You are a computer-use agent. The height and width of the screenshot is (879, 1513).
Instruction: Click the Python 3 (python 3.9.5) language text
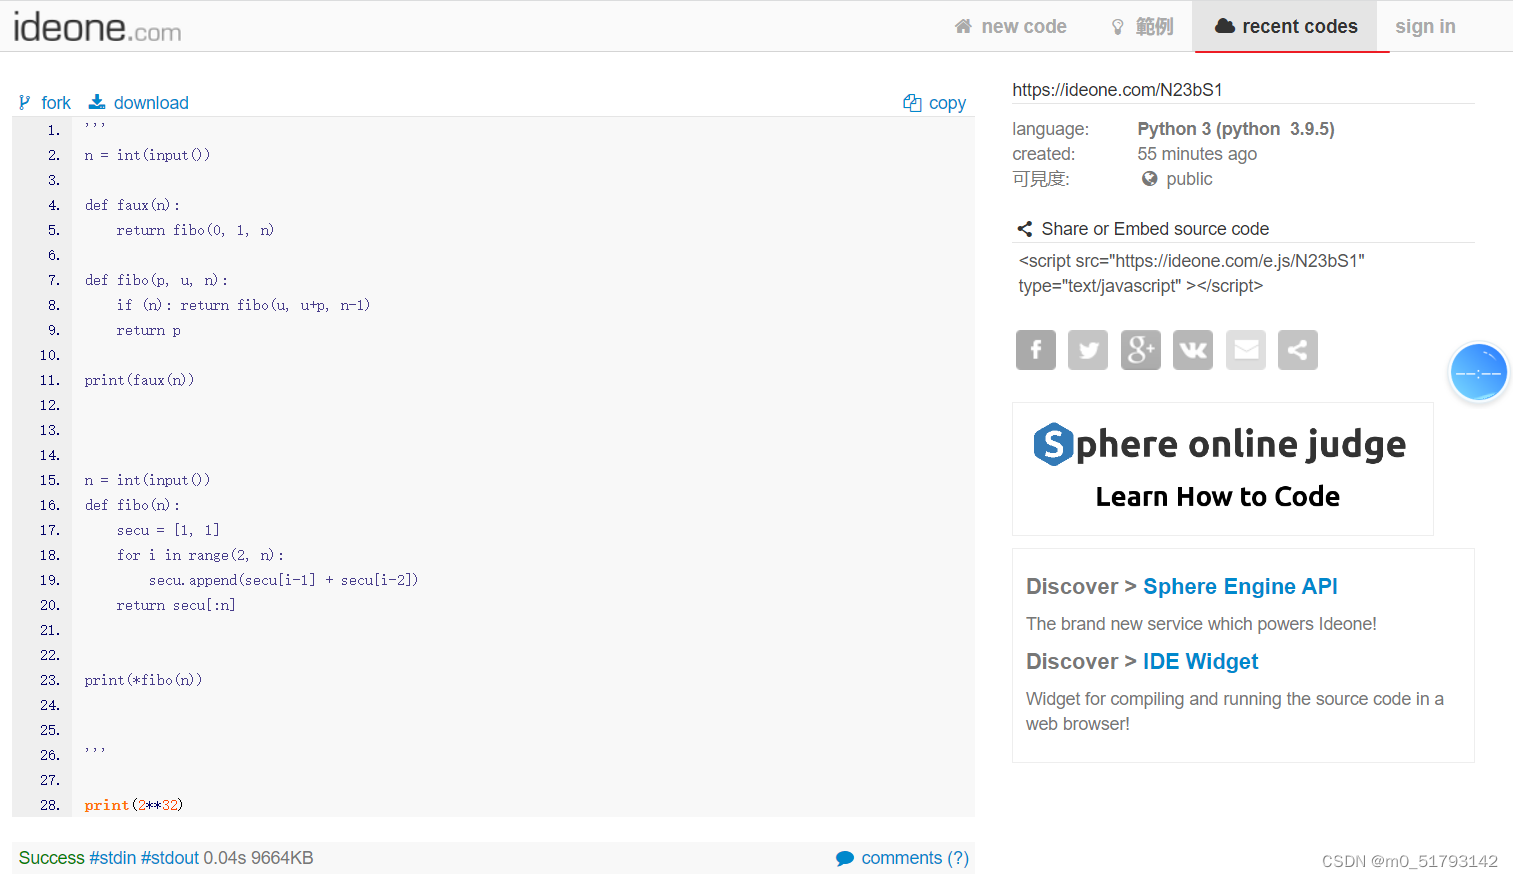tap(1236, 129)
